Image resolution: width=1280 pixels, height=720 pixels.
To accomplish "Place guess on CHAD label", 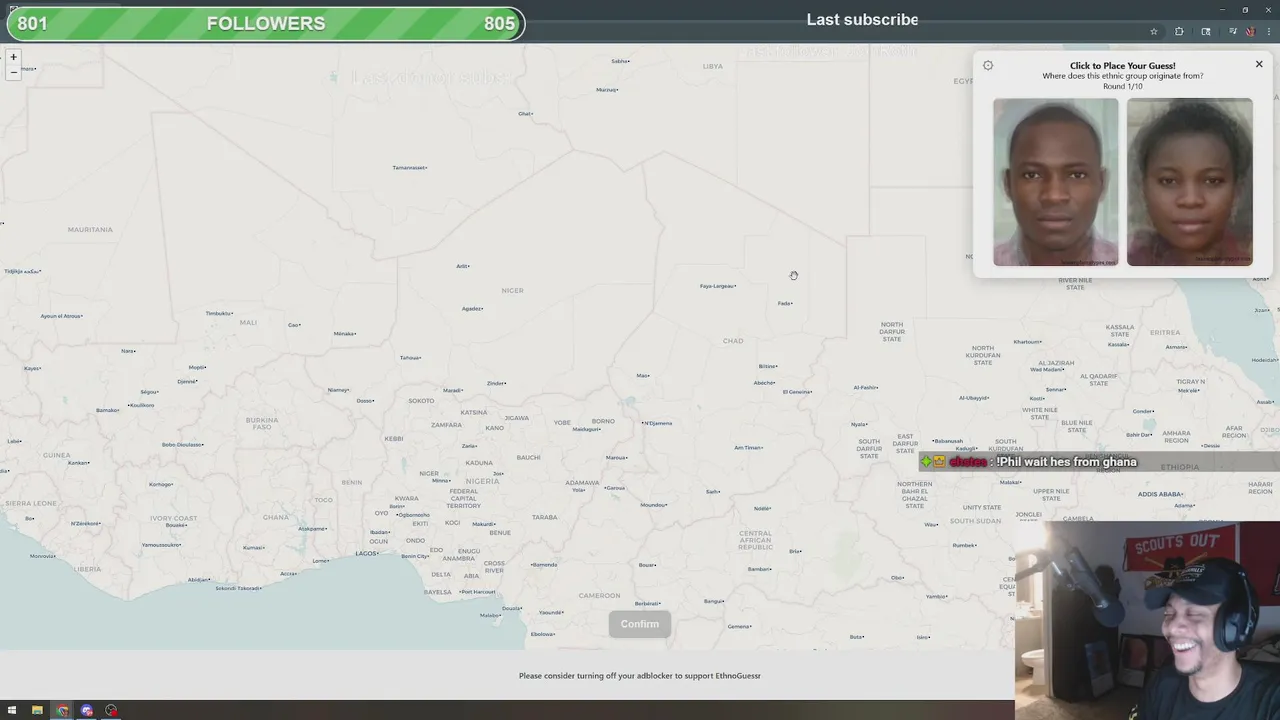I will coord(733,341).
